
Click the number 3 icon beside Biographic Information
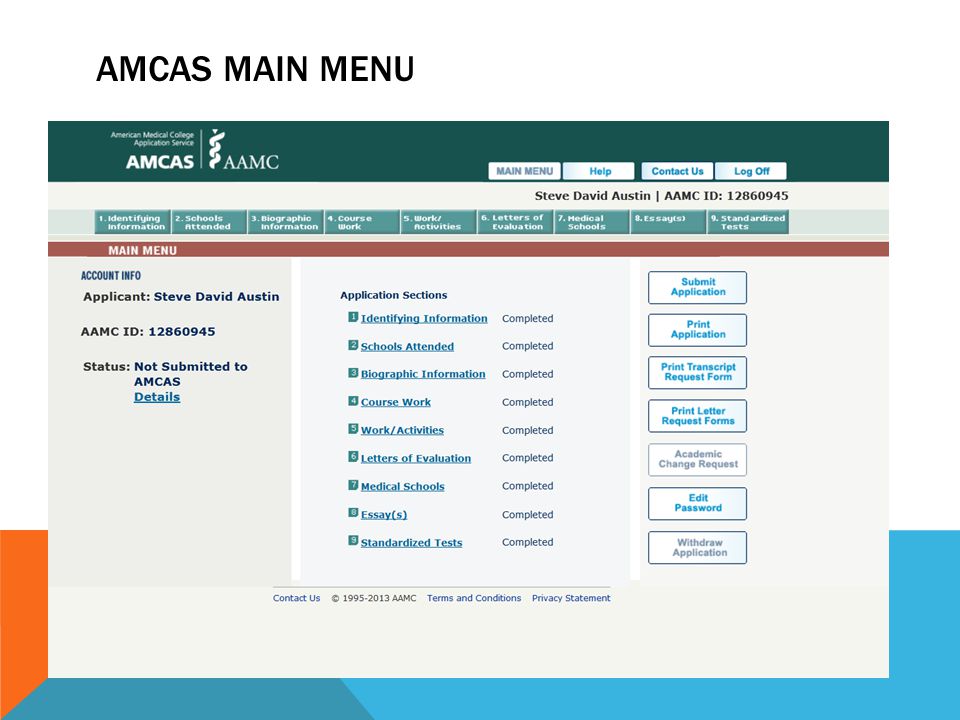coord(353,373)
